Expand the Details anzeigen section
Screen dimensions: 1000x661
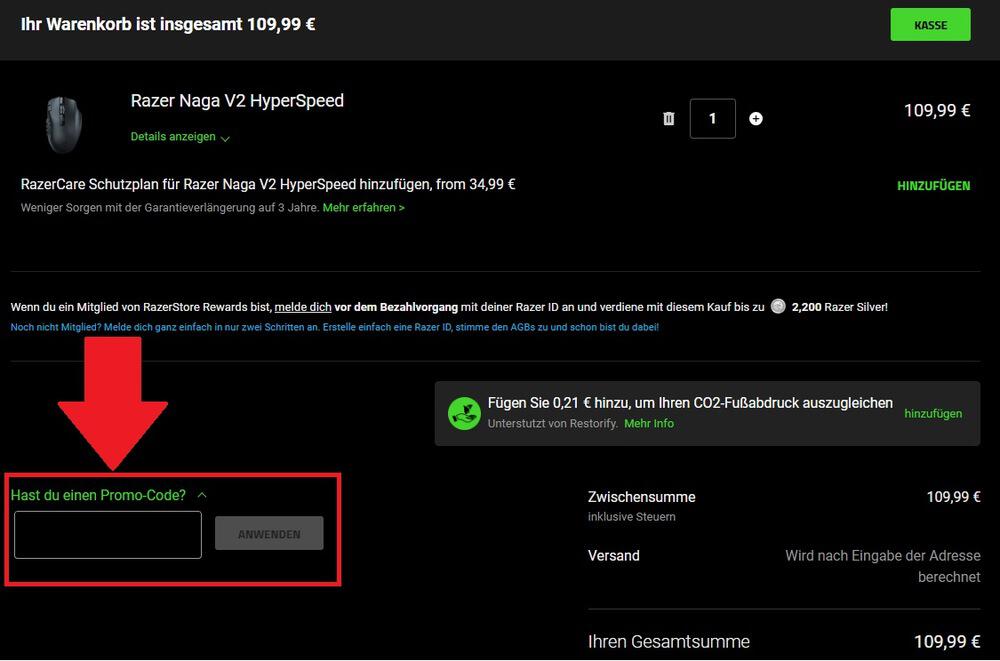(175, 137)
